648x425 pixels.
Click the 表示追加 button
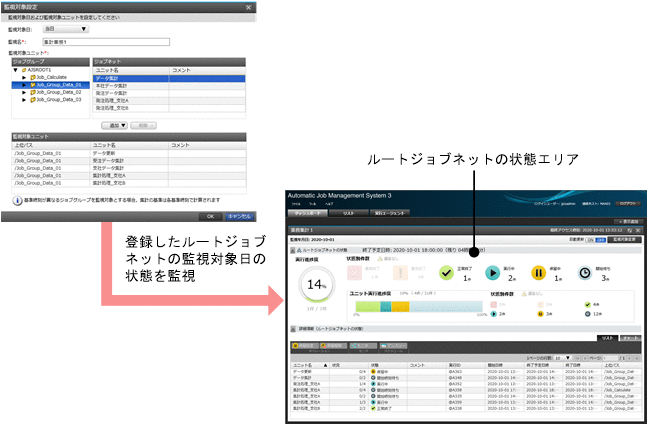(x=628, y=222)
